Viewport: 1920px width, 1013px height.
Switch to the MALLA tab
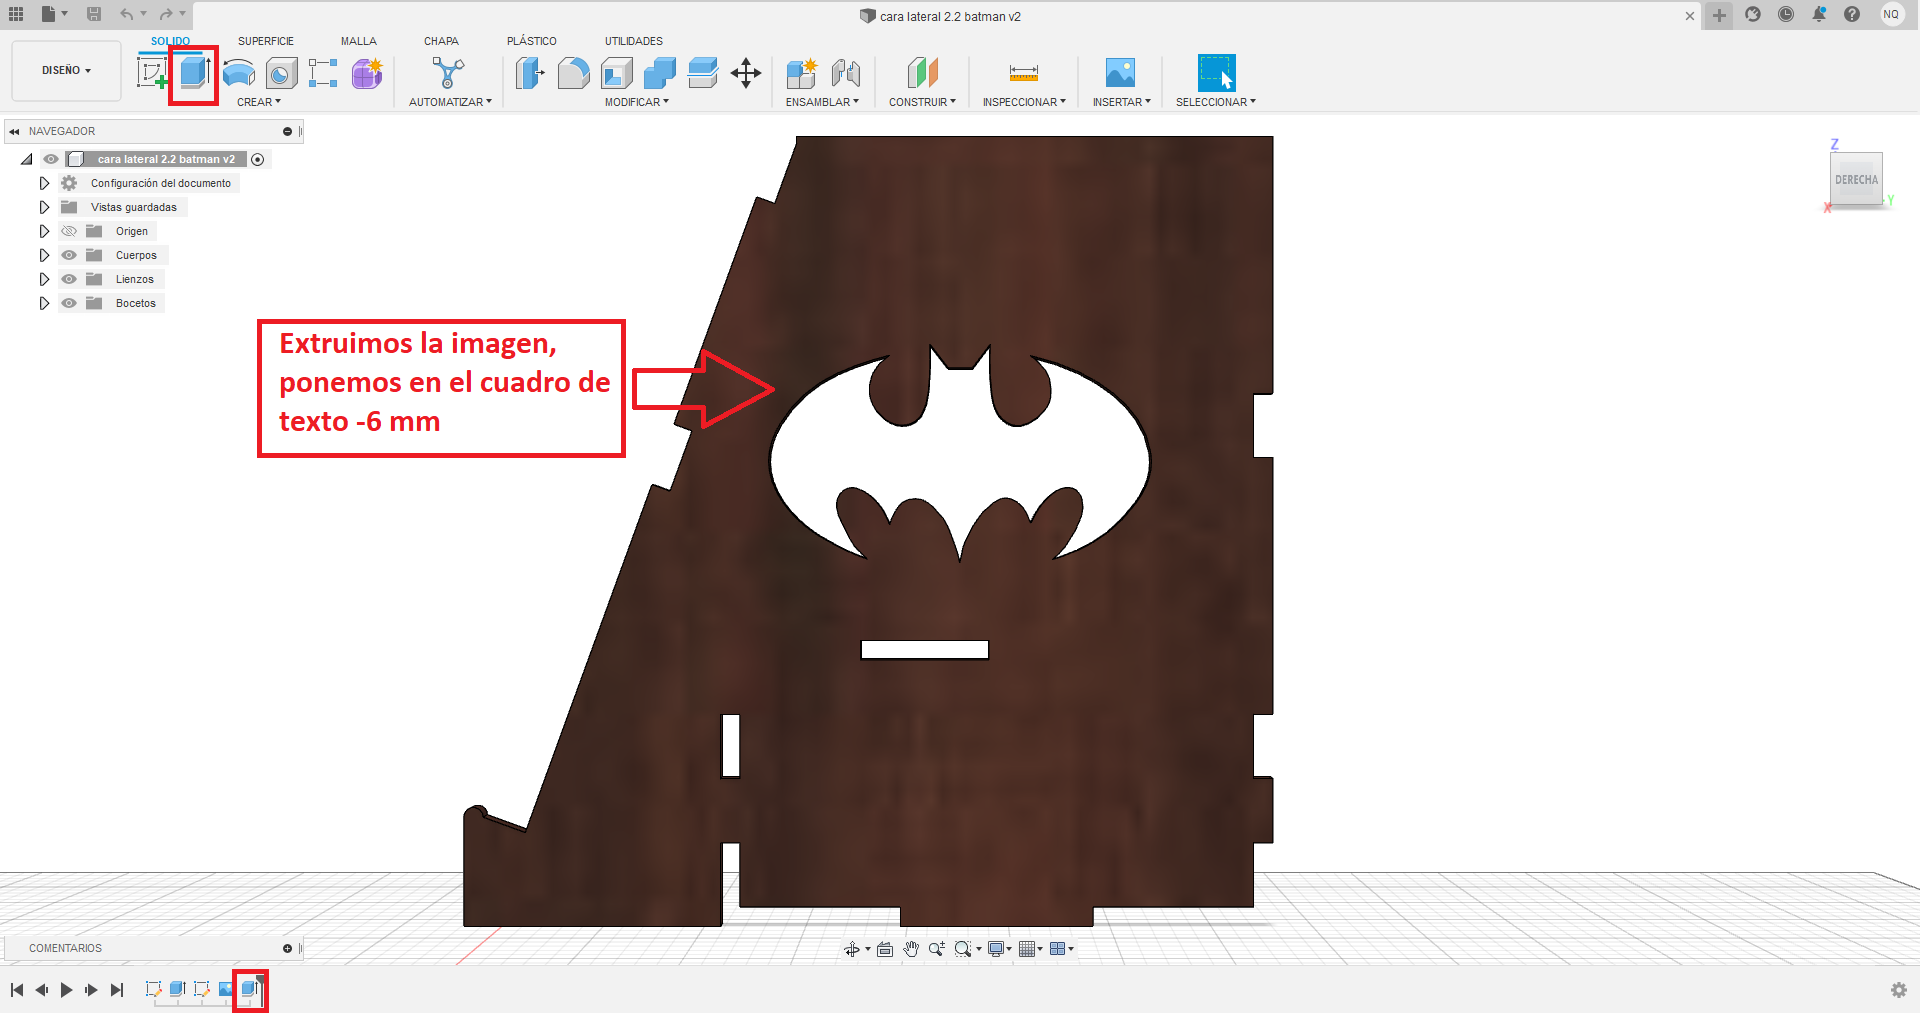coord(359,41)
